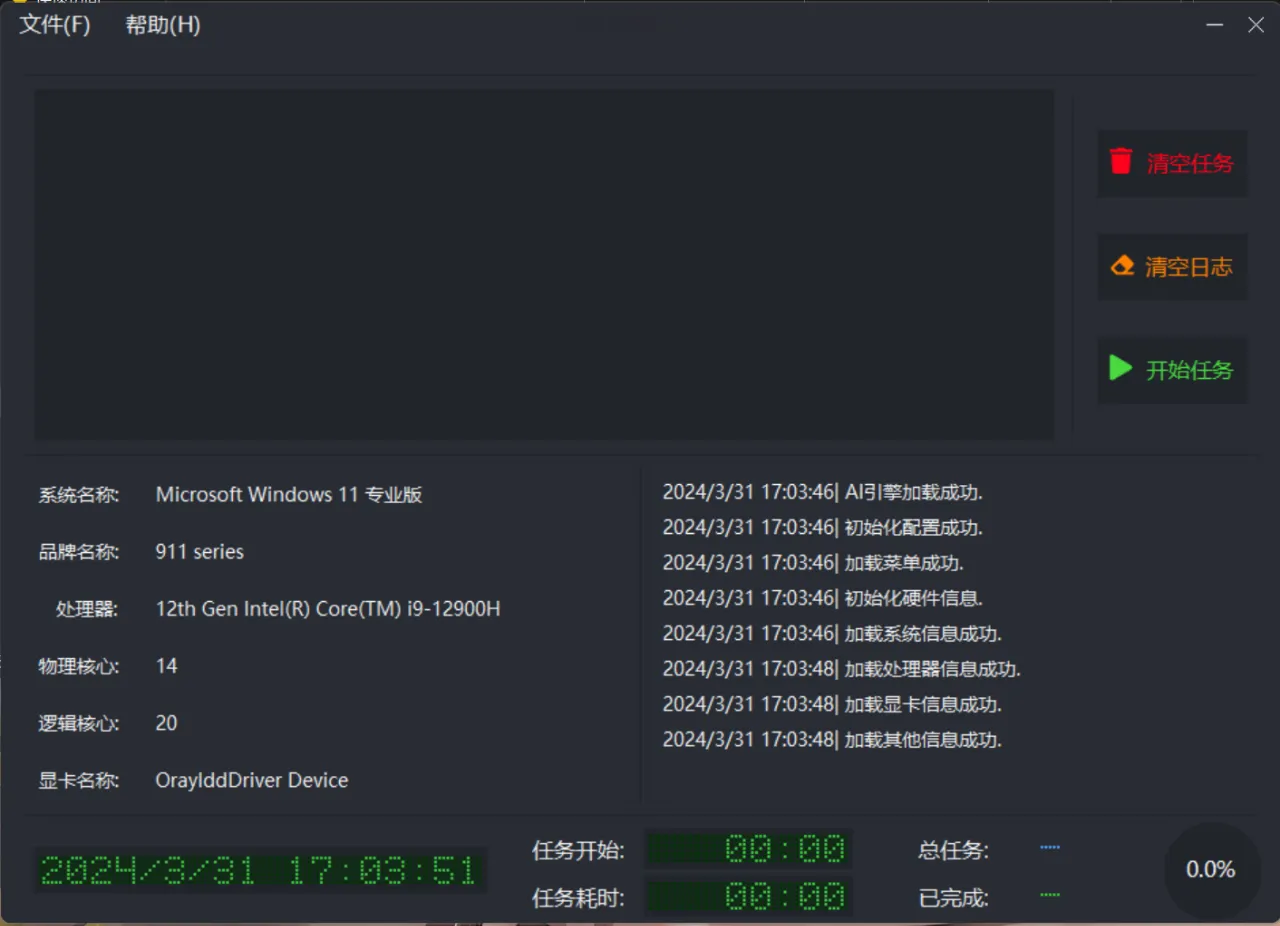Click the green dashes completed value
The image size is (1280, 926).
click(x=1050, y=894)
